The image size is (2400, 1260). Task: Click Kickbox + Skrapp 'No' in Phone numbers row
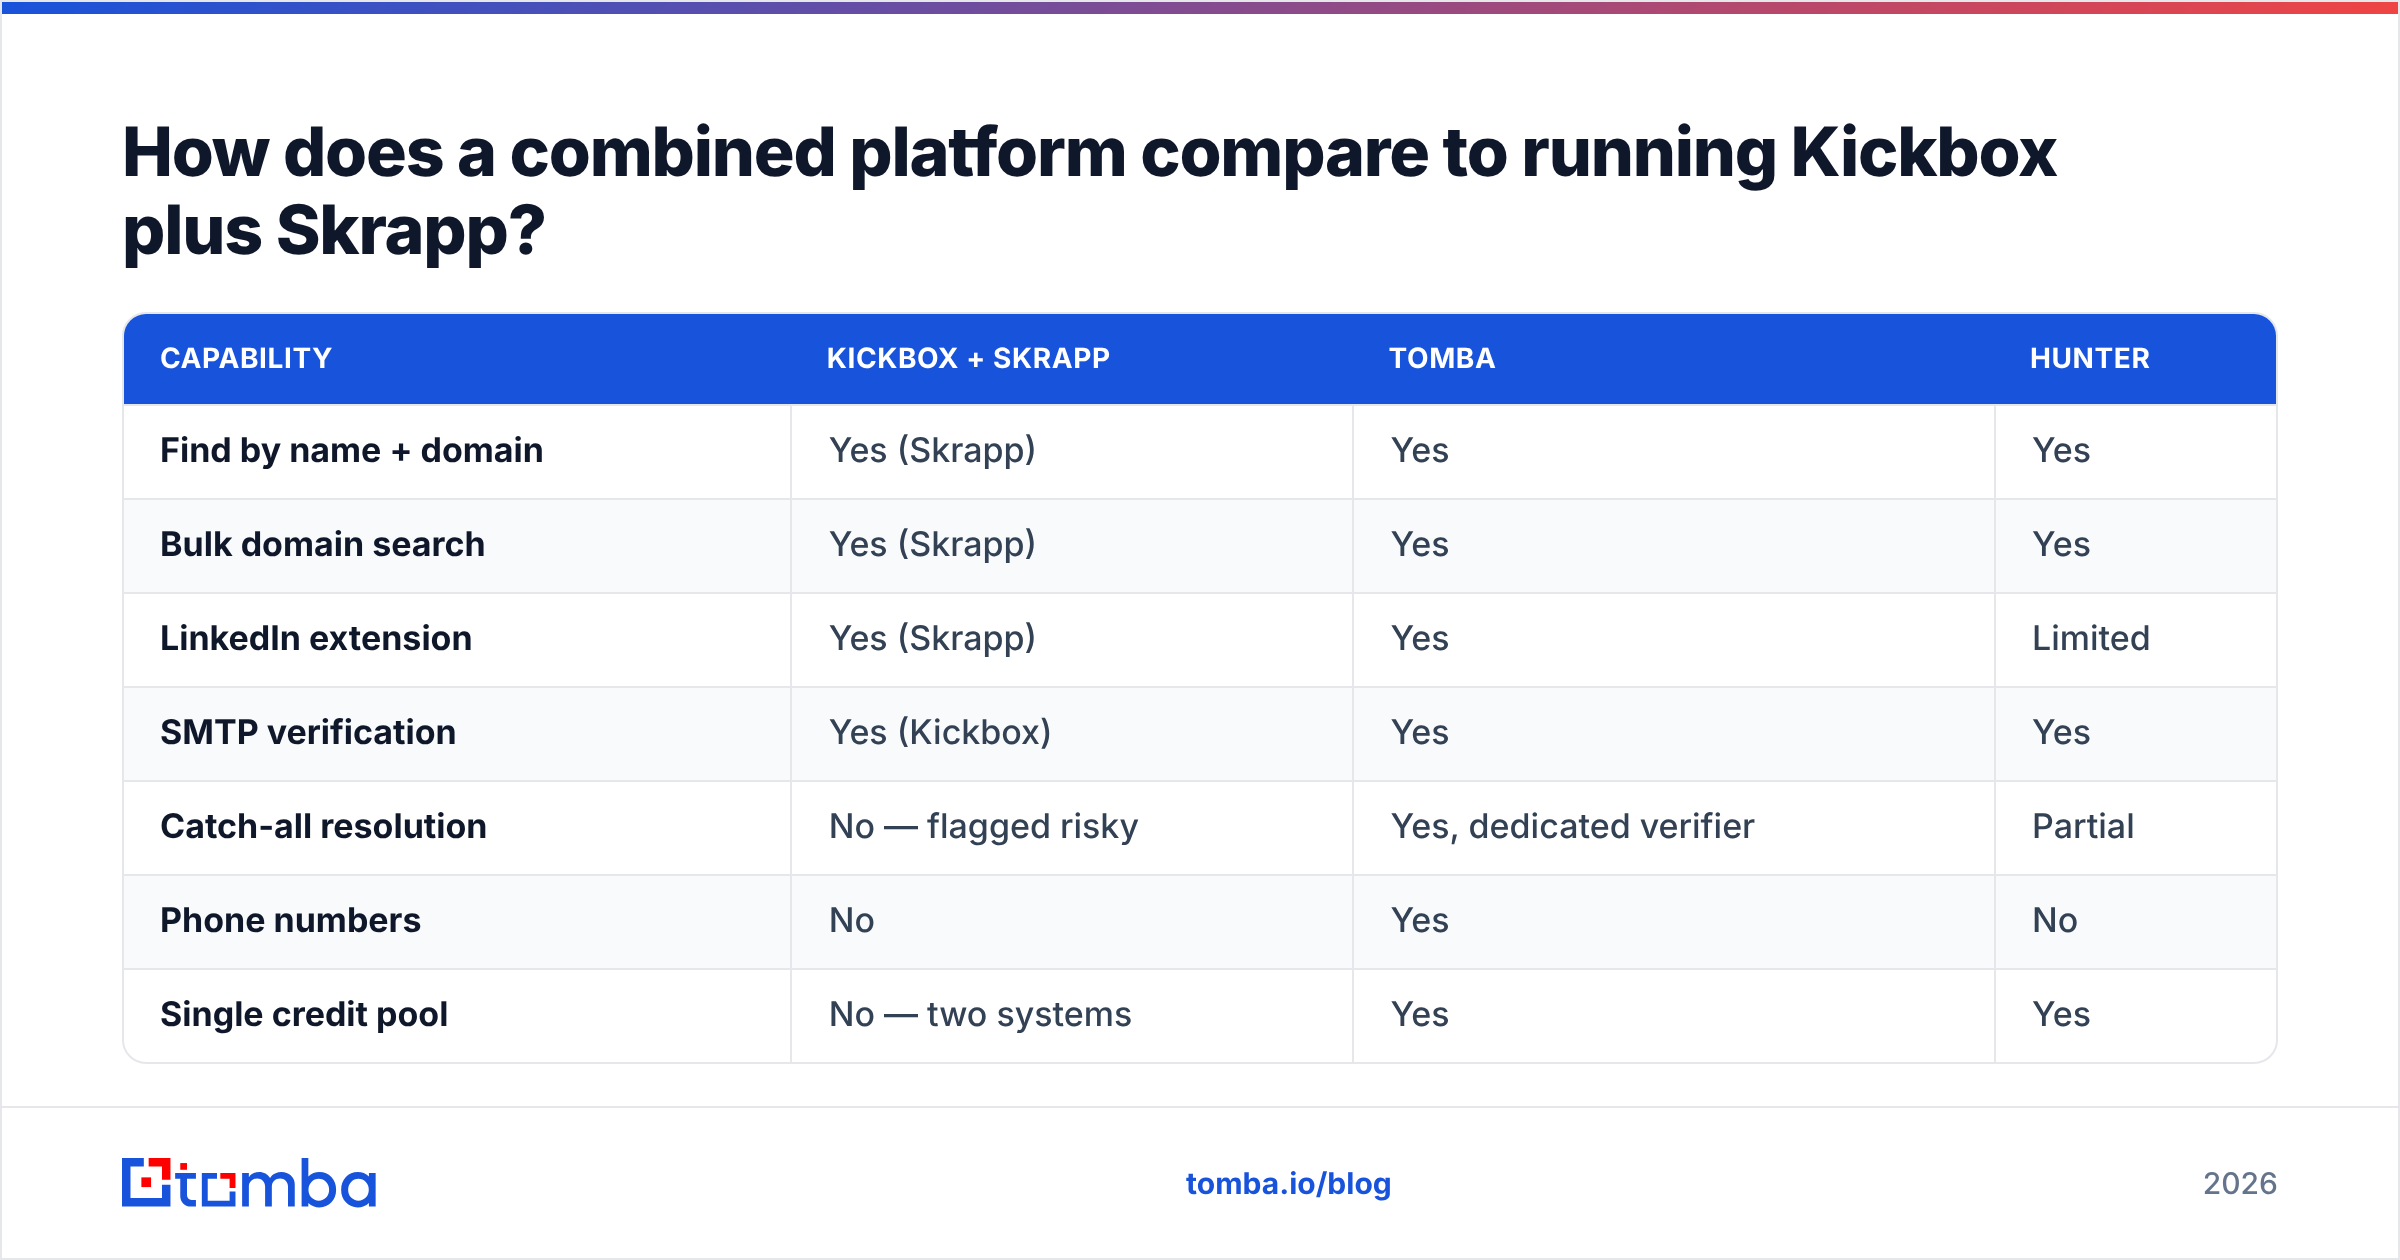pyautogui.click(x=852, y=921)
